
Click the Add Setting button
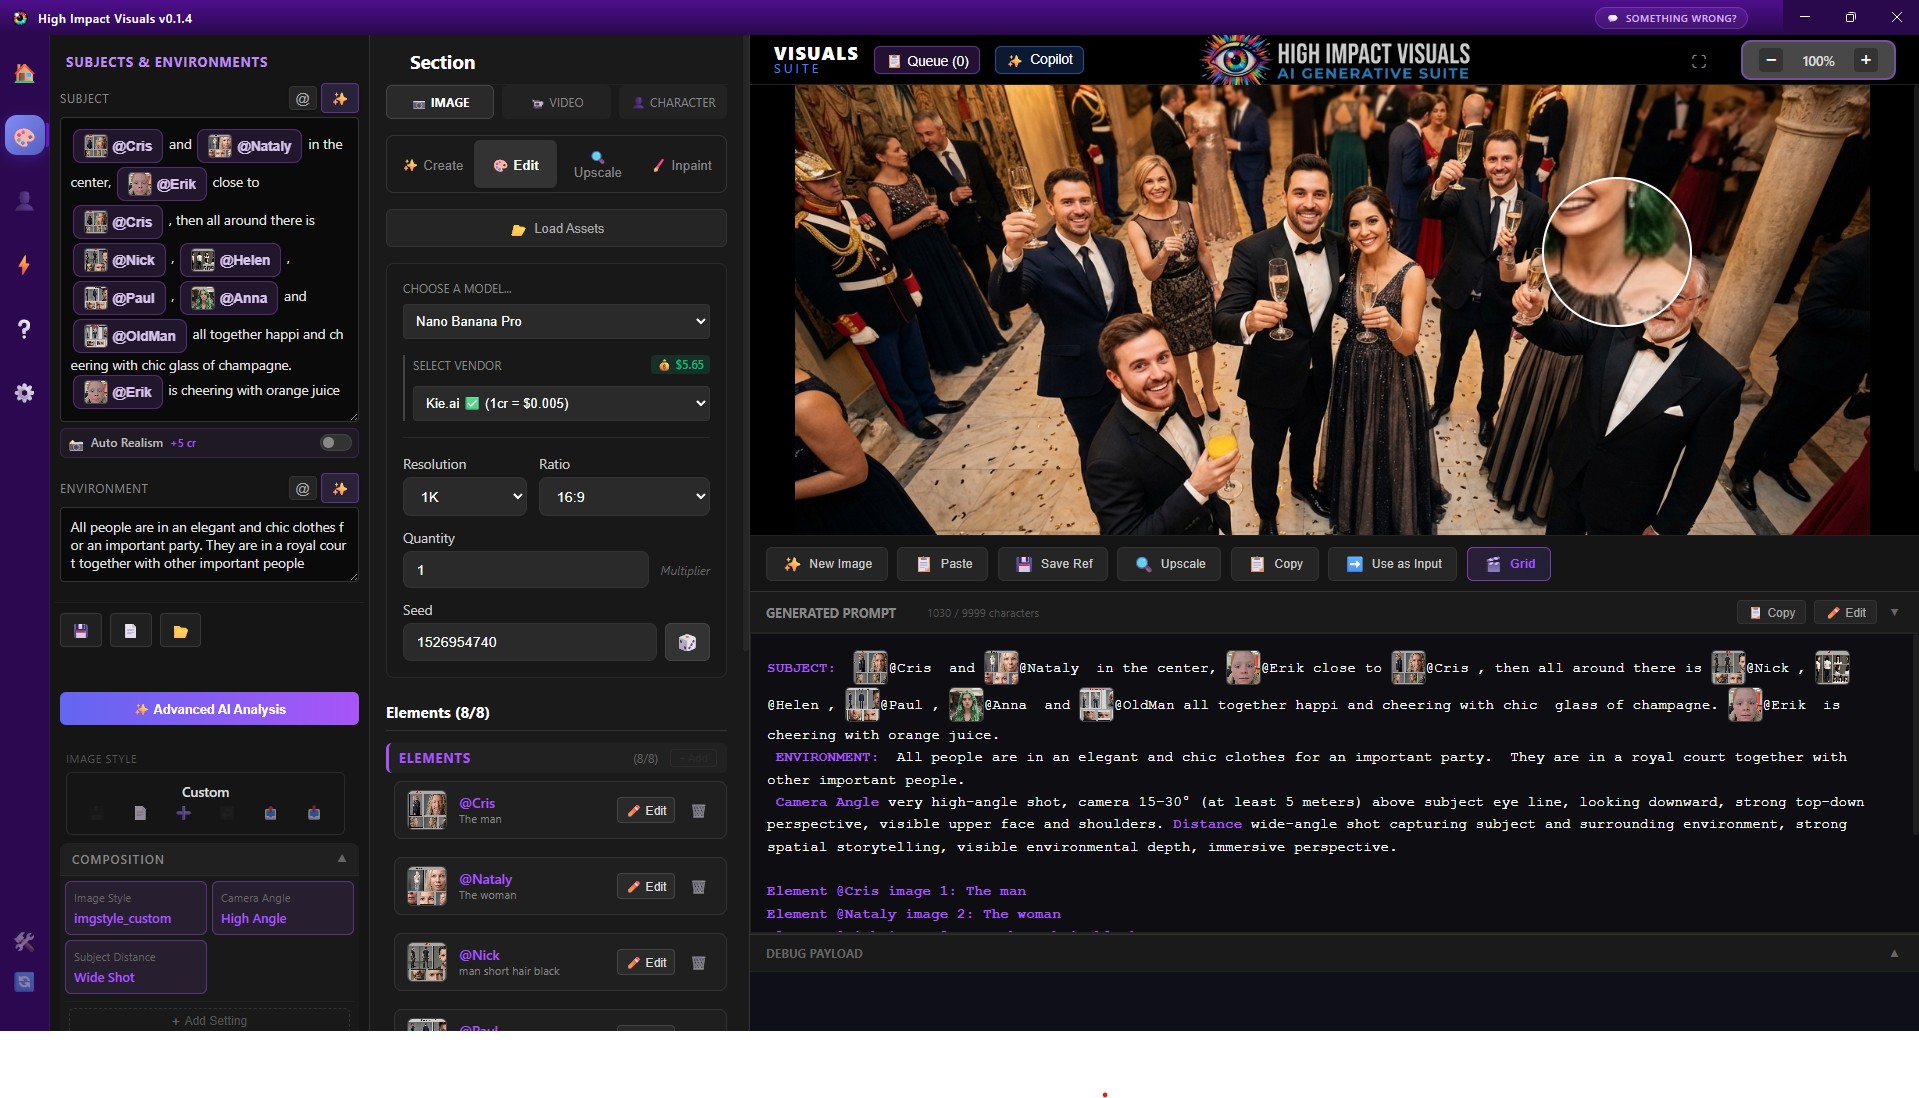coord(209,1021)
